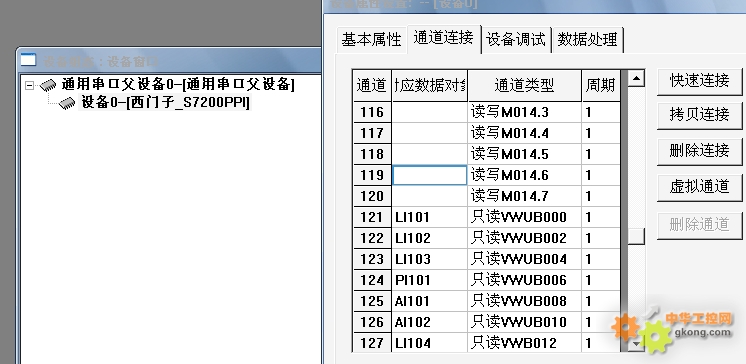The height and width of the screenshot is (364, 746).
Task: Click the 对应数据对象 column header
Action: [x=430, y=86]
